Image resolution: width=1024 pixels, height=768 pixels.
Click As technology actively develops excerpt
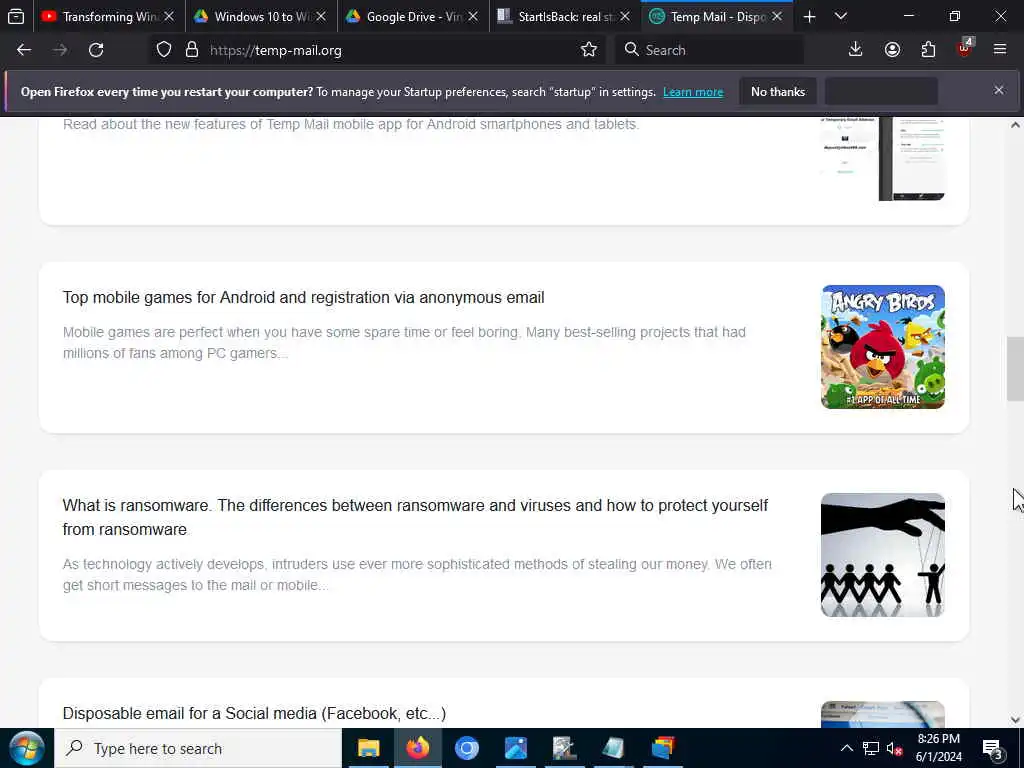click(417, 575)
